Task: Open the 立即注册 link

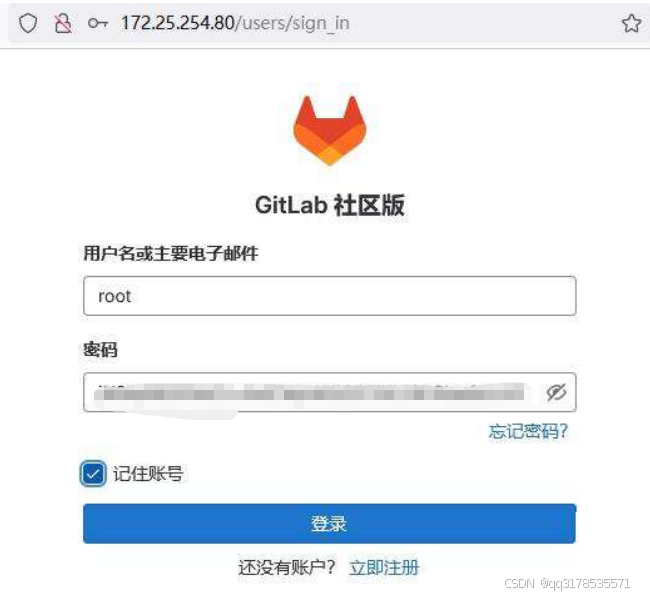Action: tap(384, 568)
